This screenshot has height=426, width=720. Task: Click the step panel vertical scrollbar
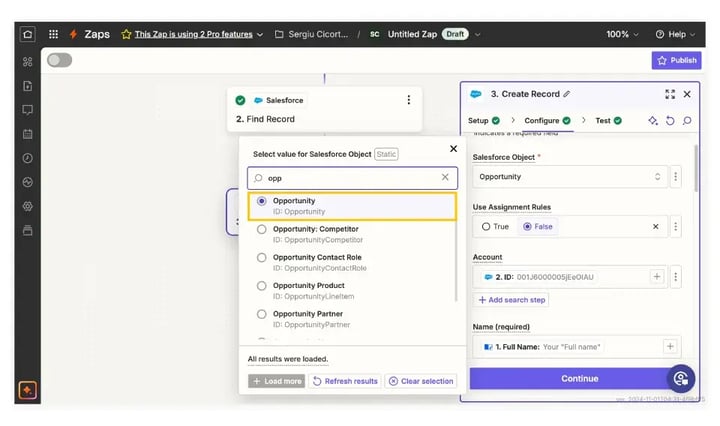[x=696, y=168]
